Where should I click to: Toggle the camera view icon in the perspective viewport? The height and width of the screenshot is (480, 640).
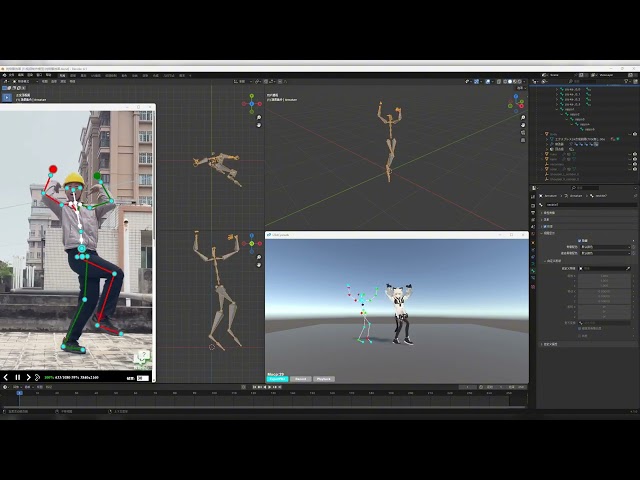523,133
